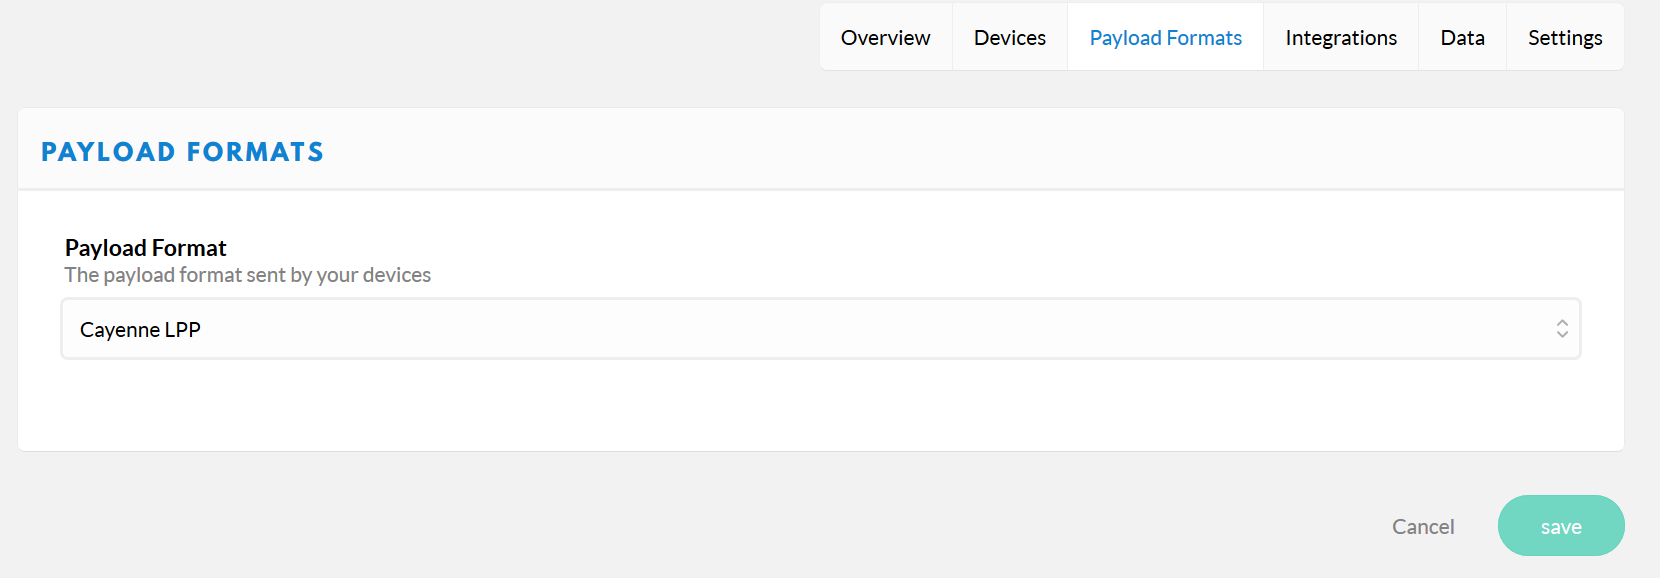Click the downward chevron of the format selector
Screen dimensions: 1660x578
point(1562,335)
